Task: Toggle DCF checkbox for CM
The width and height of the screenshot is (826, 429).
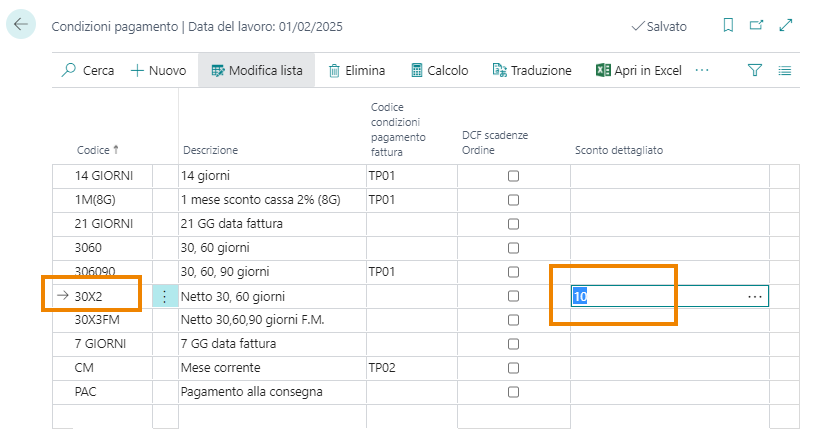Action: click(513, 368)
